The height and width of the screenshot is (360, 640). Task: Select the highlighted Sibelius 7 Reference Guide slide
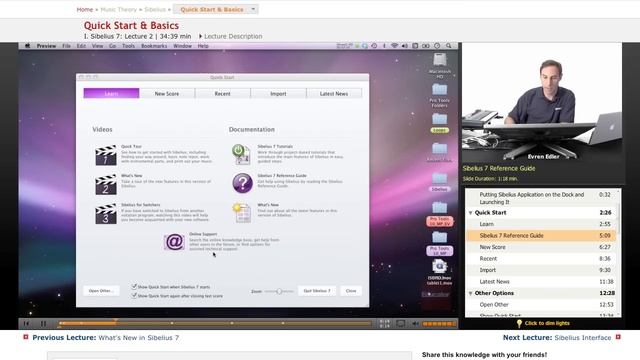click(x=541, y=236)
